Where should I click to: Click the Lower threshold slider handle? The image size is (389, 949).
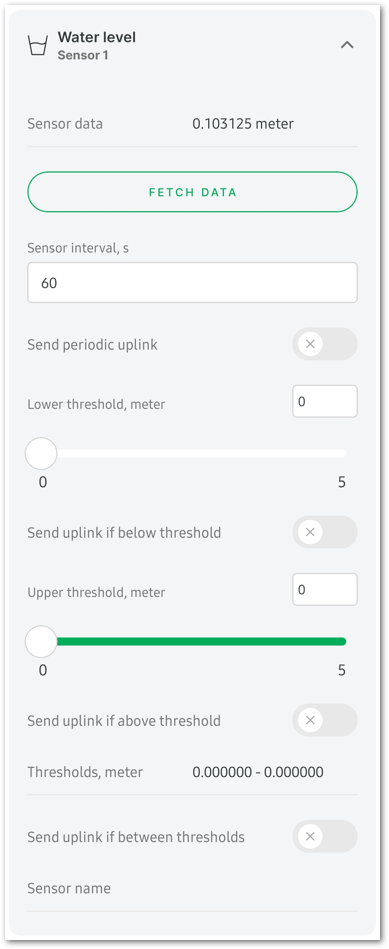(41, 453)
